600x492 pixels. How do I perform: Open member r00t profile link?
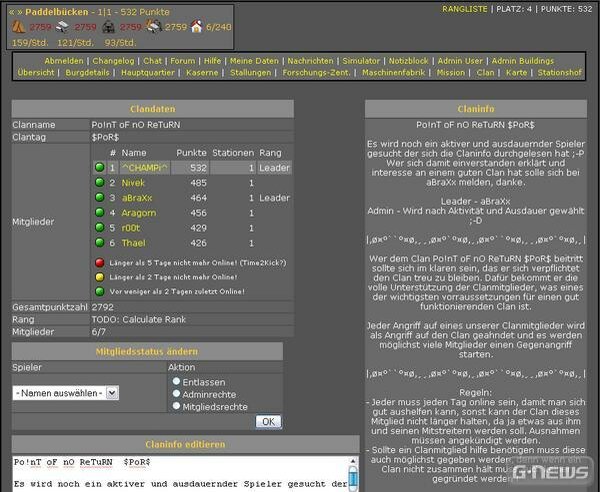click(x=130, y=228)
